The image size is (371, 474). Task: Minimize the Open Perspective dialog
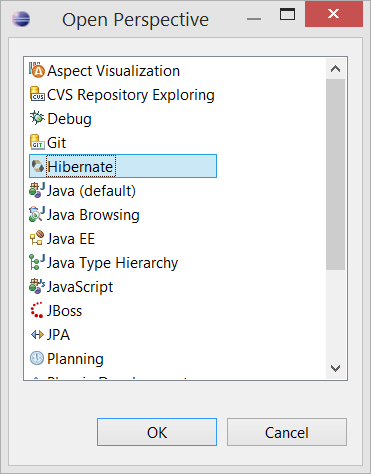[254, 18]
